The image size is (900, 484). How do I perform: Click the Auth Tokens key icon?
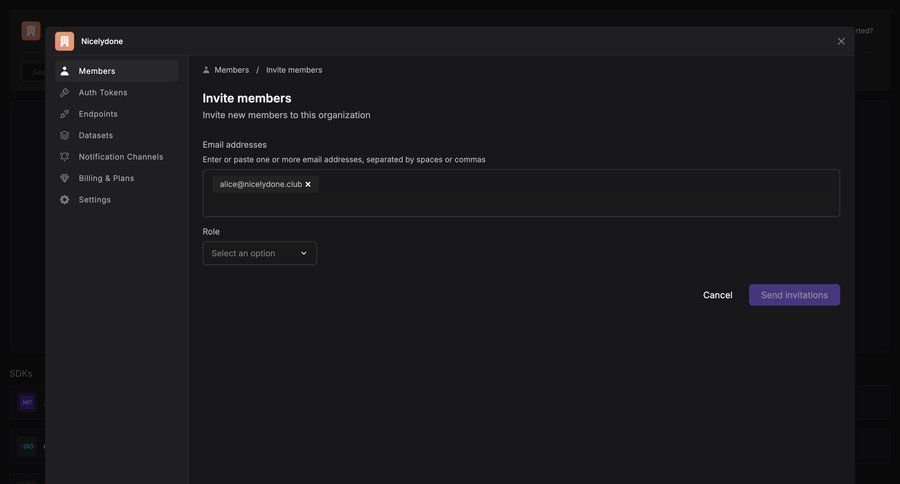pyautogui.click(x=65, y=93)
